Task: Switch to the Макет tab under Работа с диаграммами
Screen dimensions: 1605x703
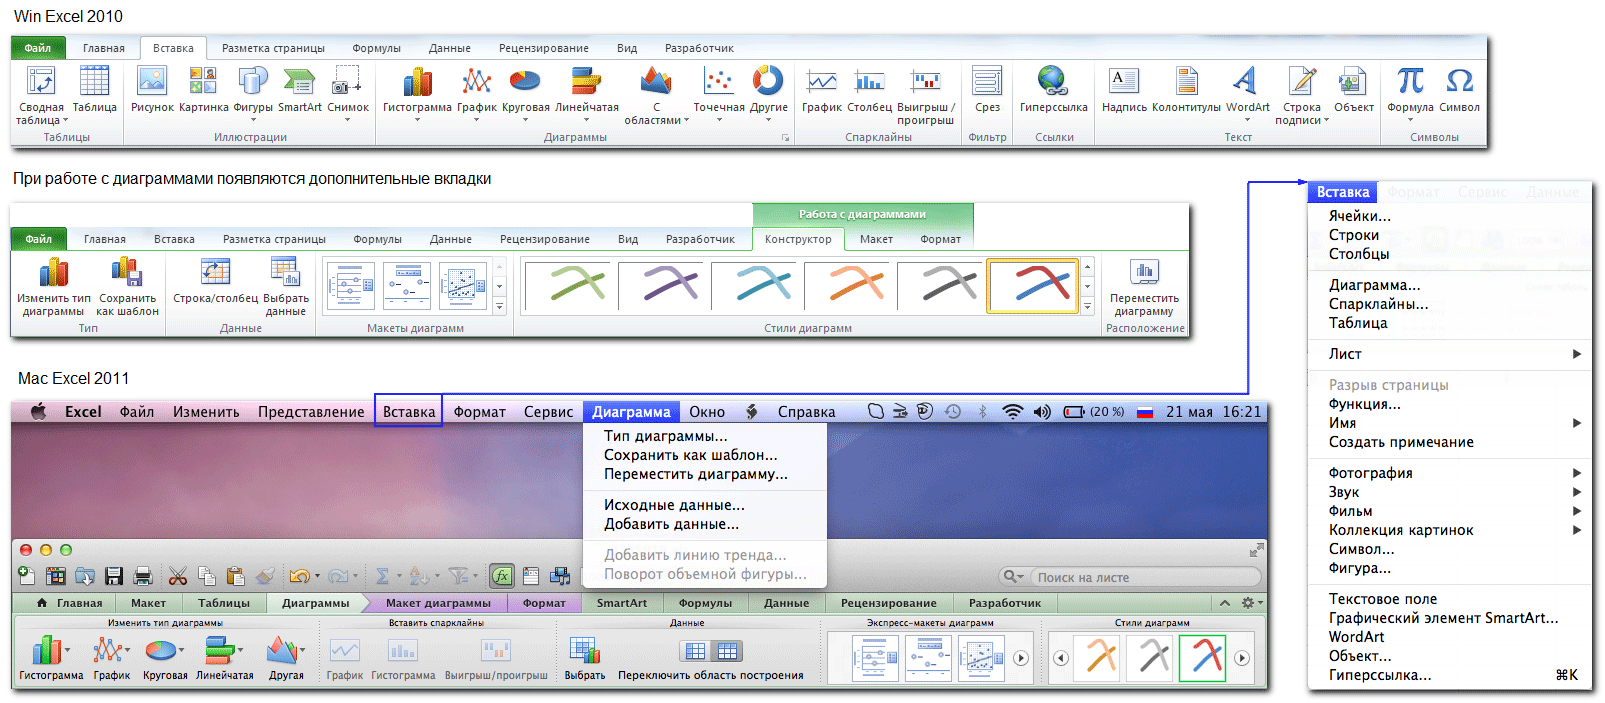Action: pyautogui.click(x=876, y=239)
